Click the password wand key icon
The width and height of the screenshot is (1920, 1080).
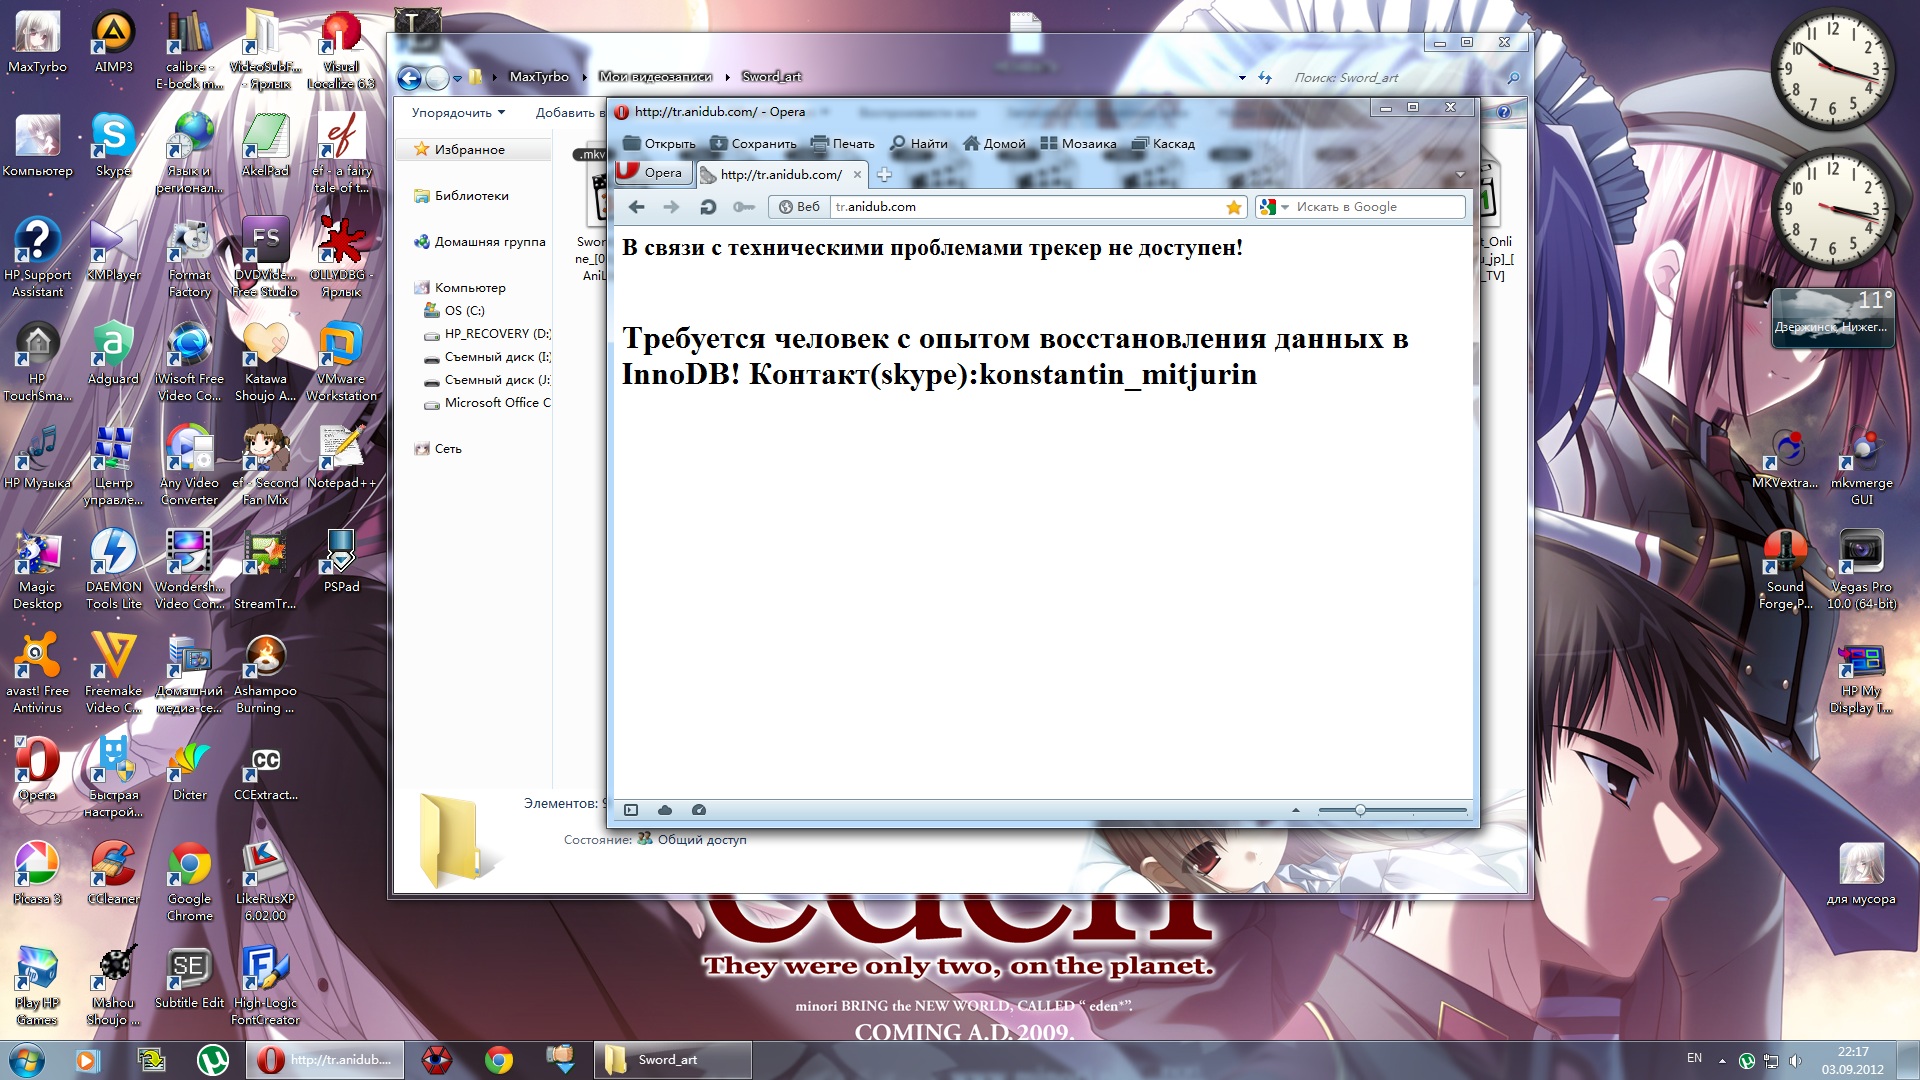coord(743,207)
